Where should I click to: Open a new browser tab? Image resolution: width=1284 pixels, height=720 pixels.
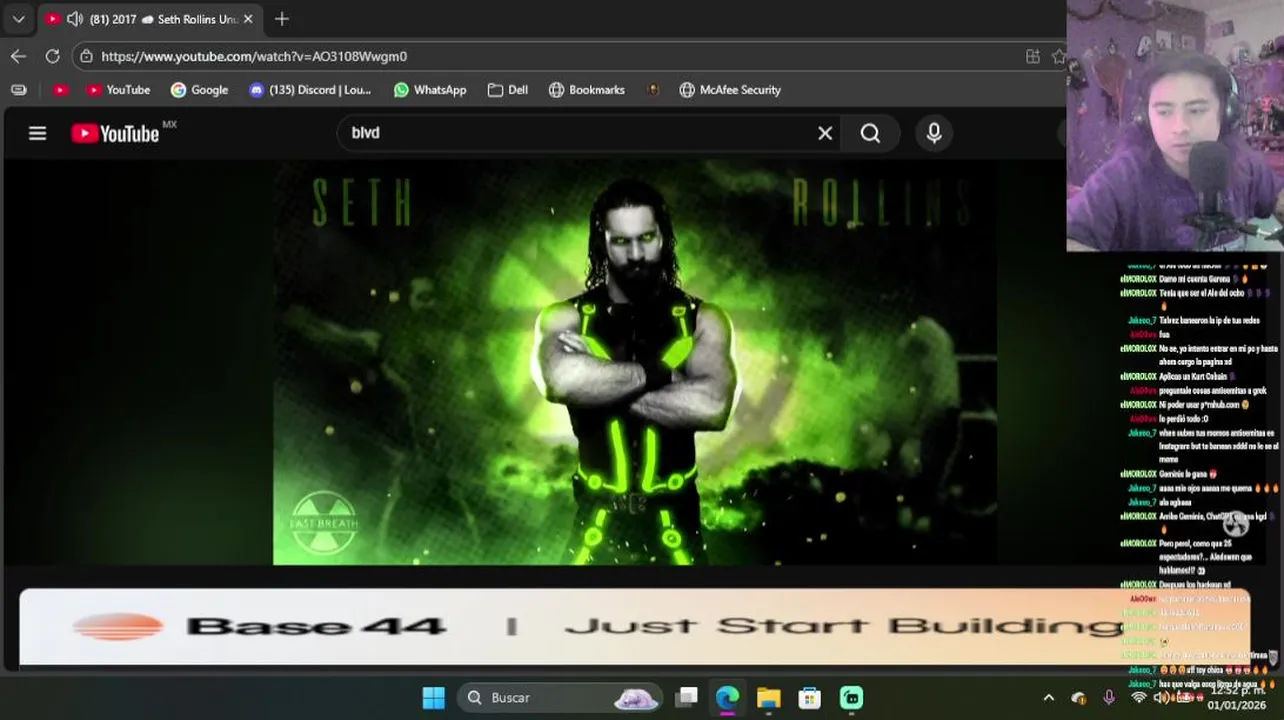click(x=282, y=19)
